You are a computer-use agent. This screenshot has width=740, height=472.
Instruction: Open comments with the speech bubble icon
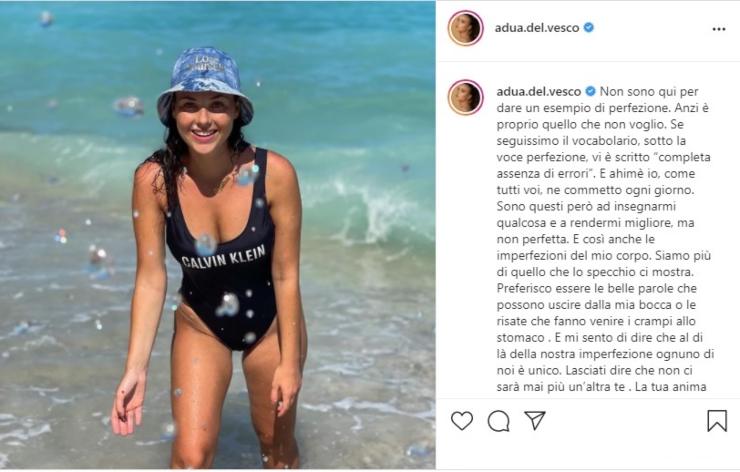click(498, 421)
